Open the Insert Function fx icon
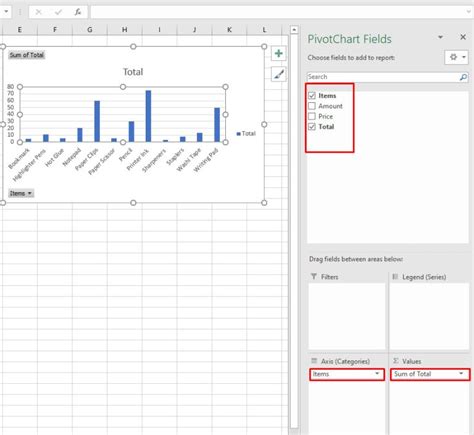This screenshot has height=435, width=474. point(78,12)
